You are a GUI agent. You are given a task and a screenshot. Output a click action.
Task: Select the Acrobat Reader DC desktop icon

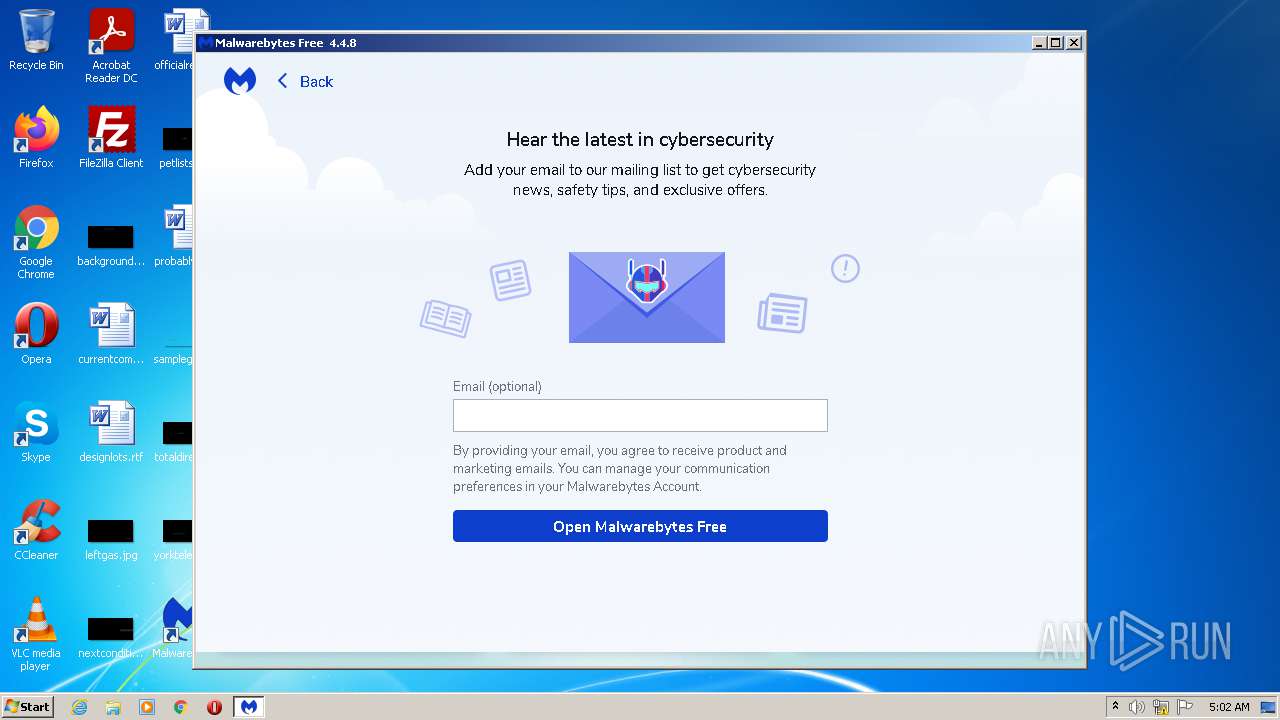click(111, 46)
